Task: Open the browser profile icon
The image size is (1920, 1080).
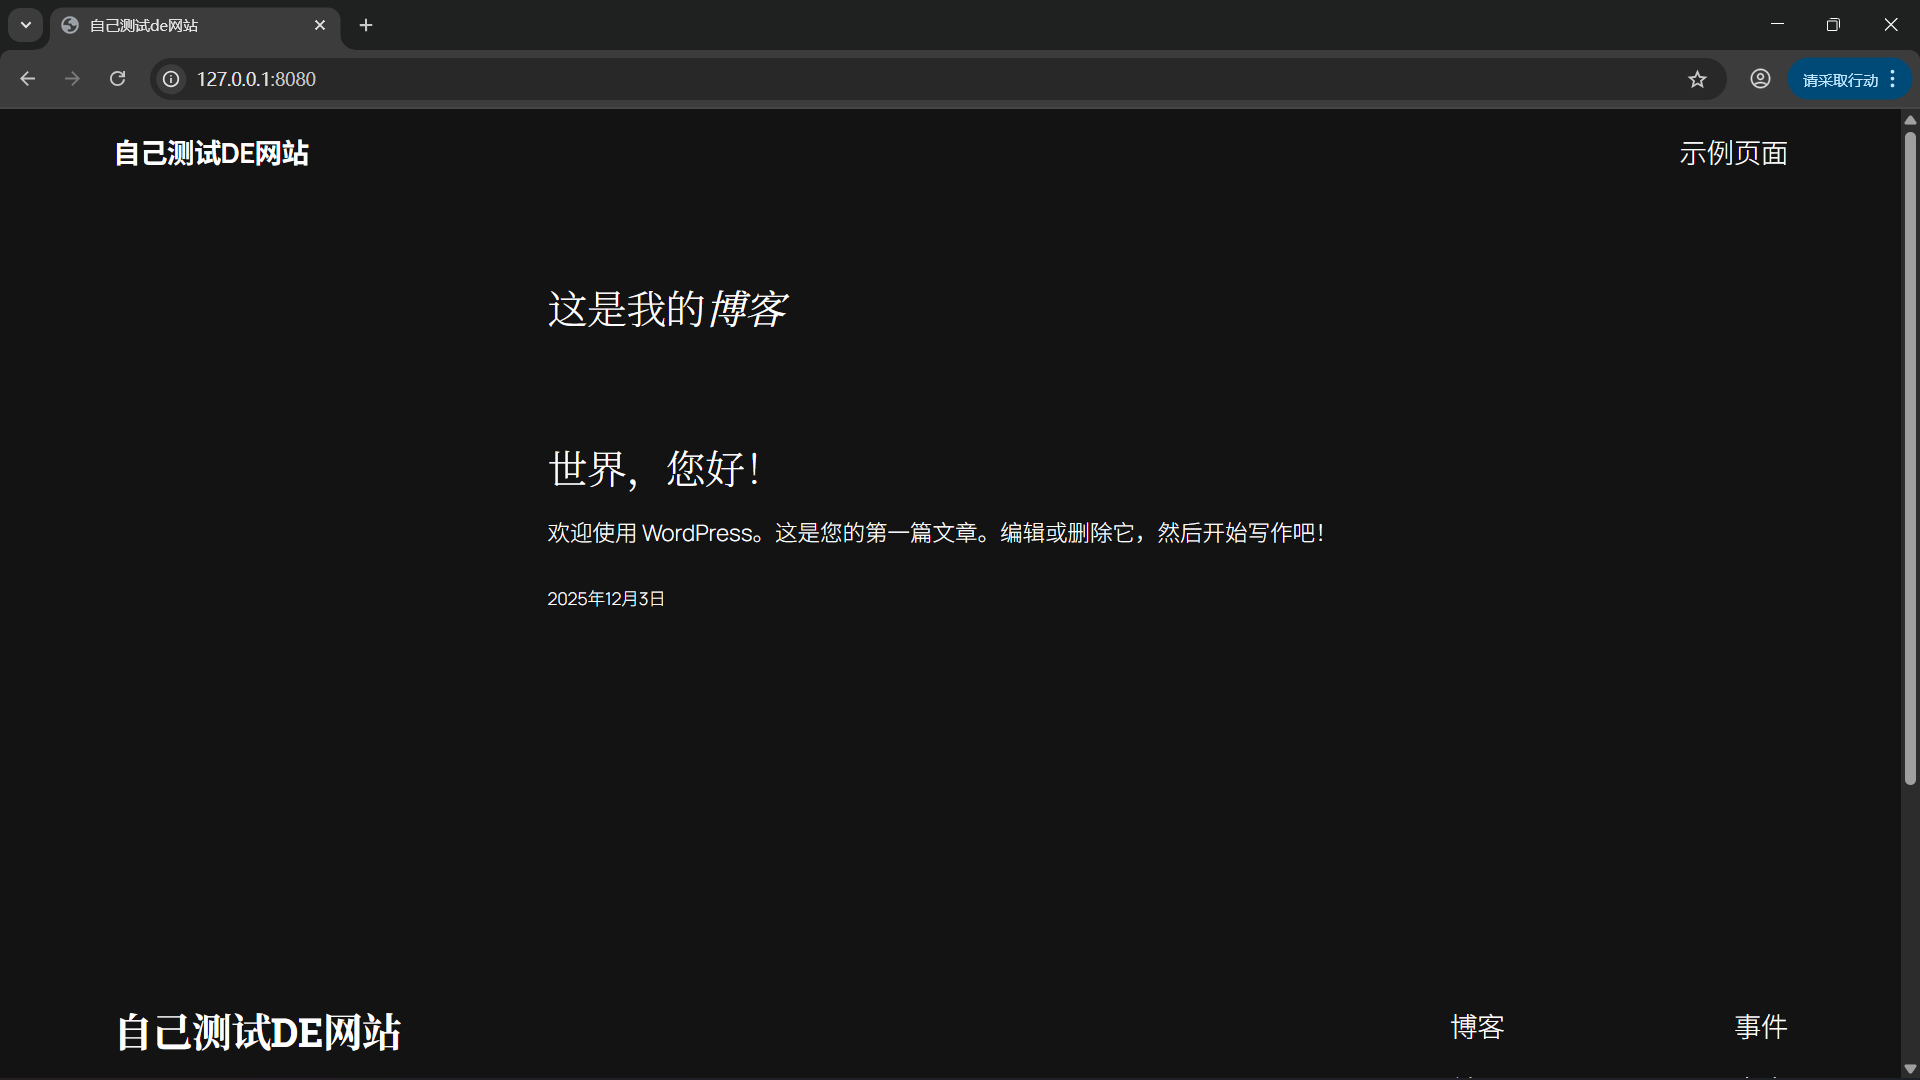Action: point(1760,79)
